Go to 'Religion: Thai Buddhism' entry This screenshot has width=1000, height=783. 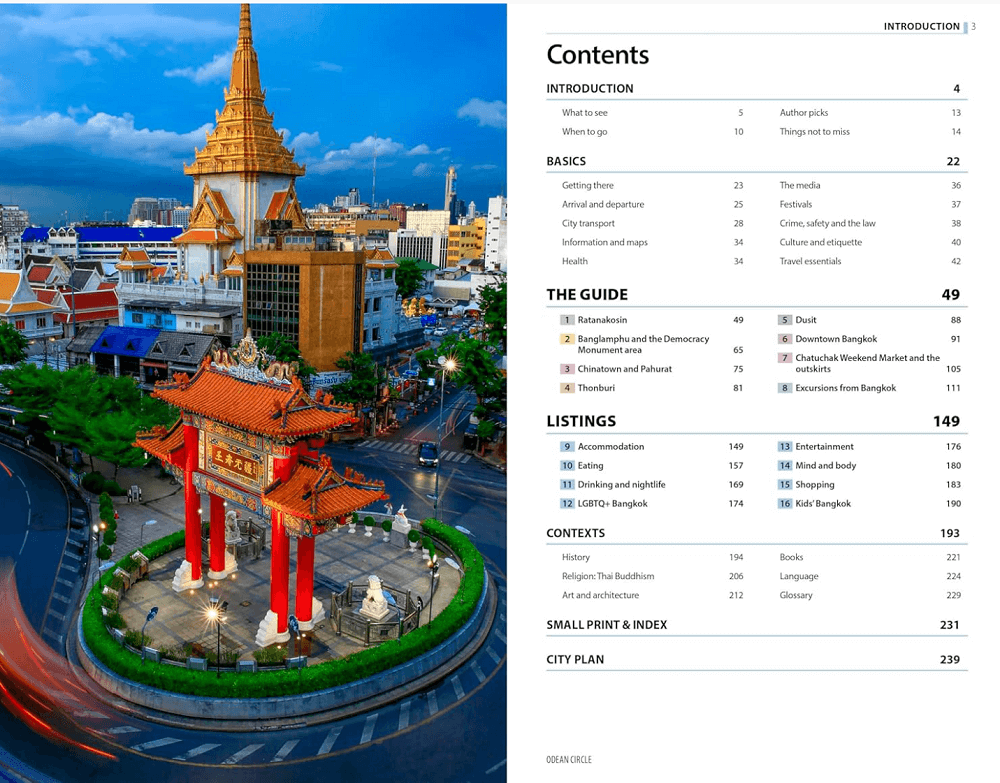point(608,577)
